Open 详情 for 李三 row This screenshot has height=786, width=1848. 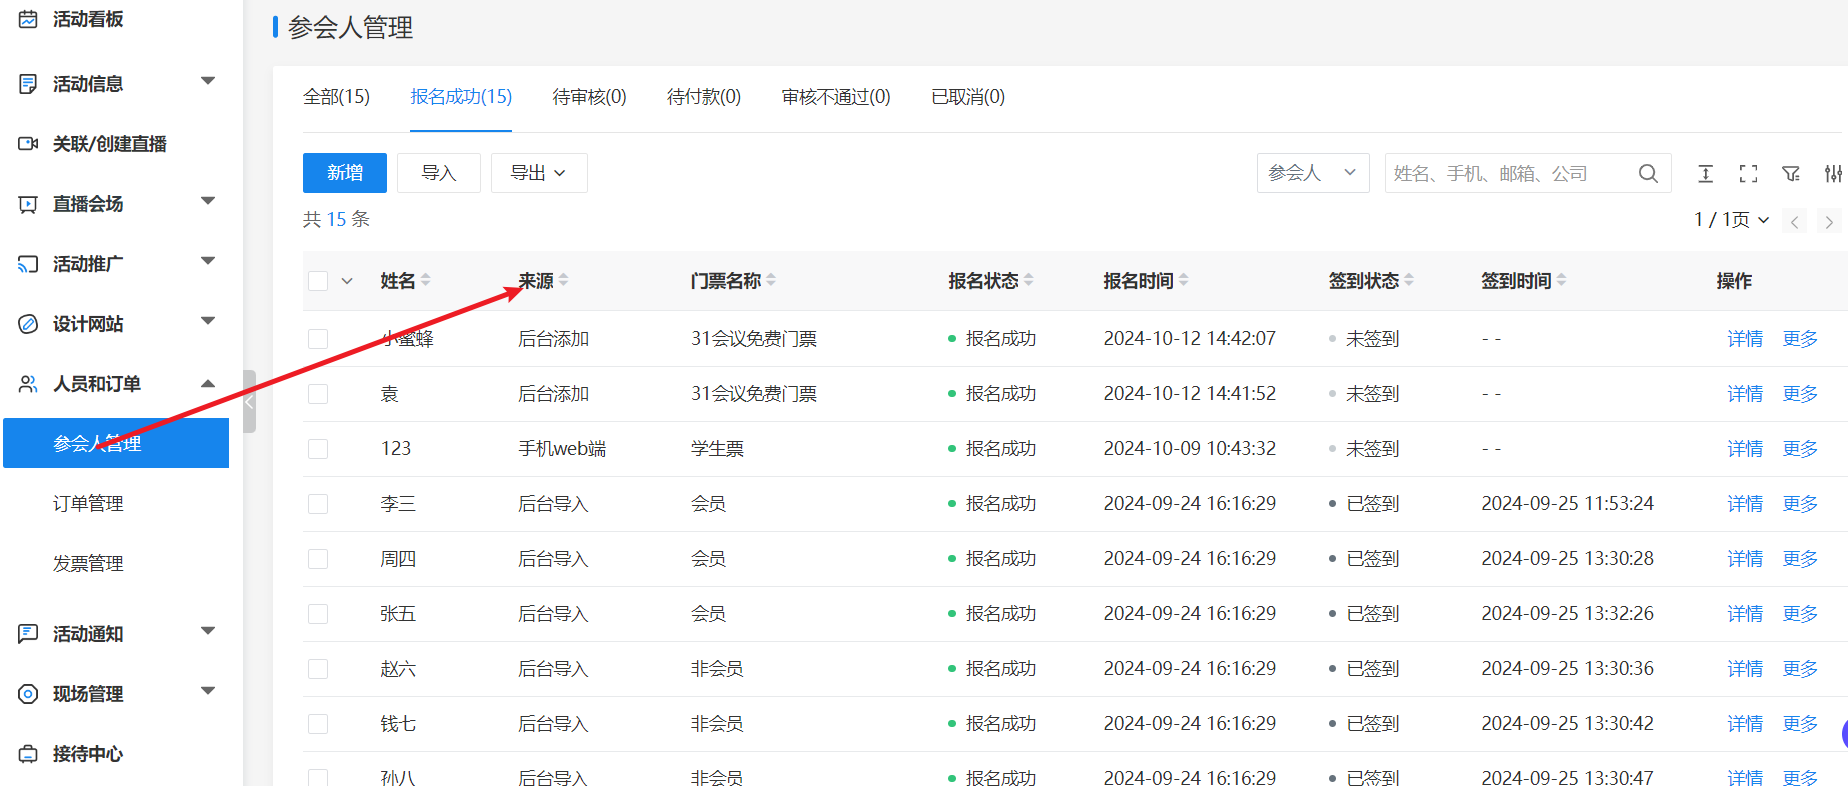click(x=1745, y=504)
